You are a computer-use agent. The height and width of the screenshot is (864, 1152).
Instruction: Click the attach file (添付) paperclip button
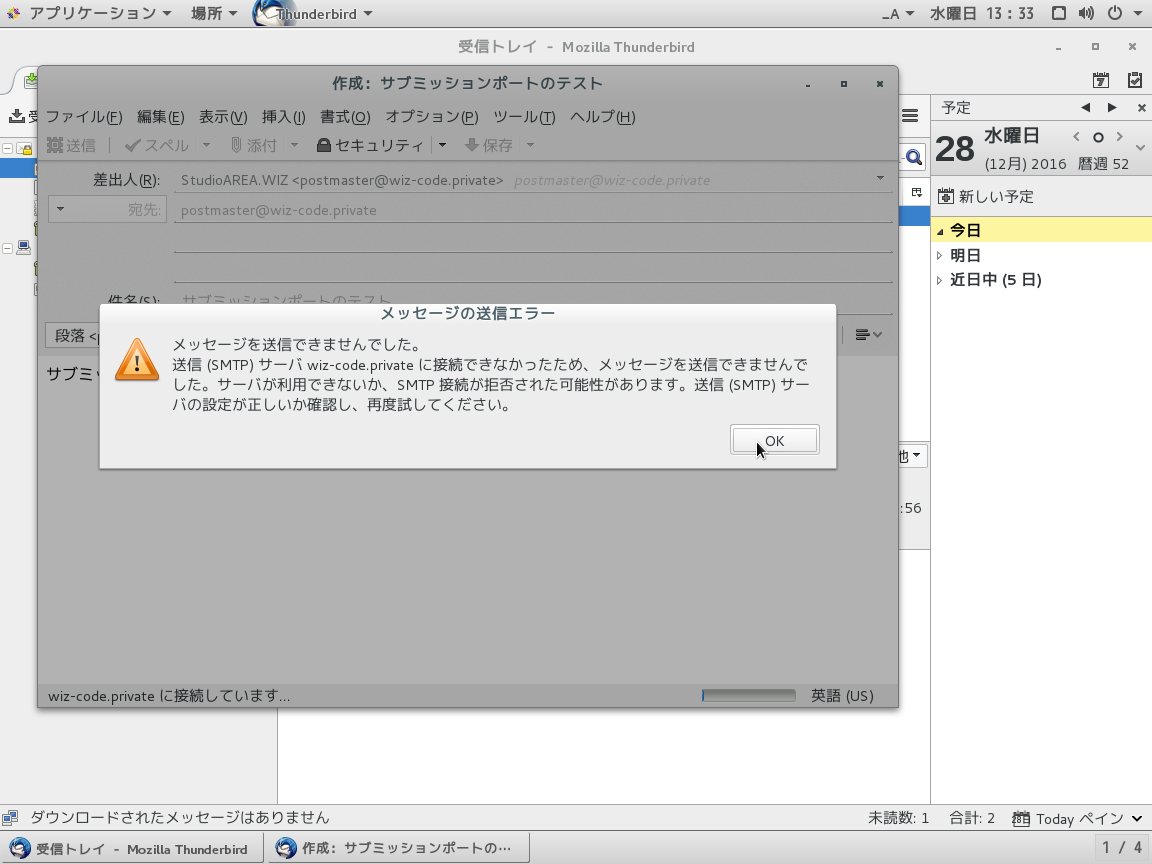(x=253, y=145)
